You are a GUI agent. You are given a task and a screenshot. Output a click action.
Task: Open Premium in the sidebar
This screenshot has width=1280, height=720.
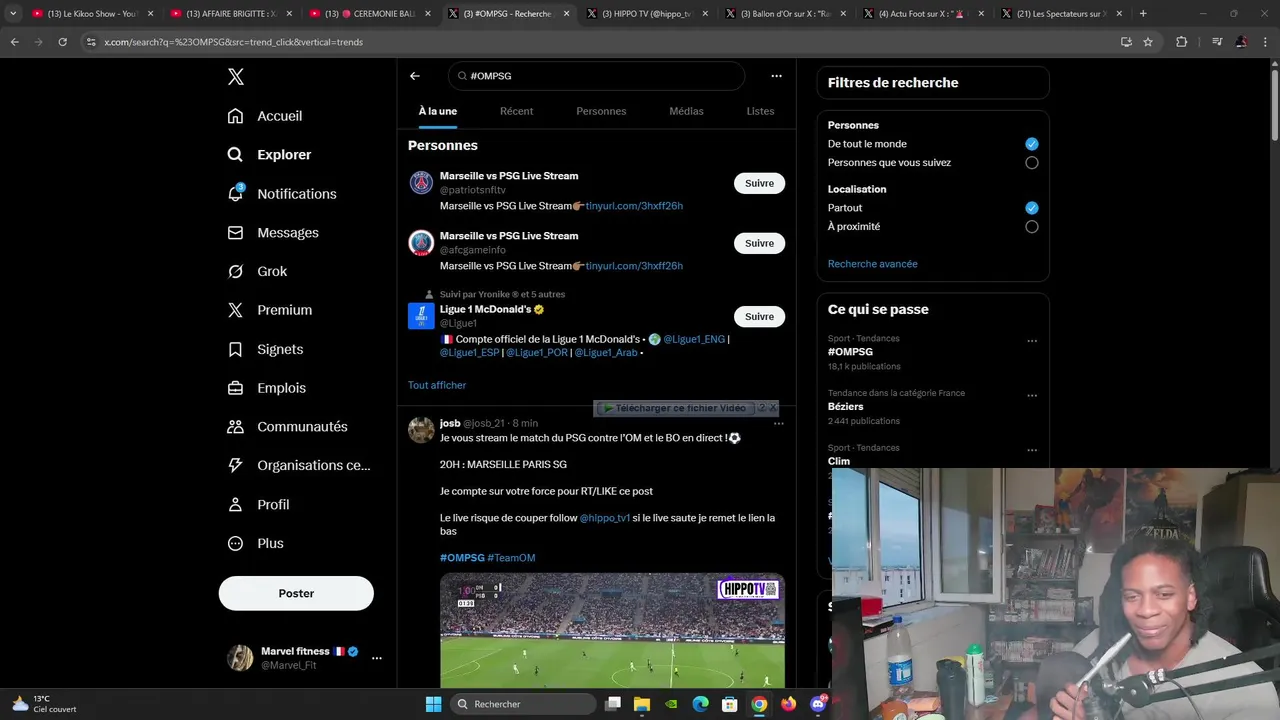tap(270, 310)
